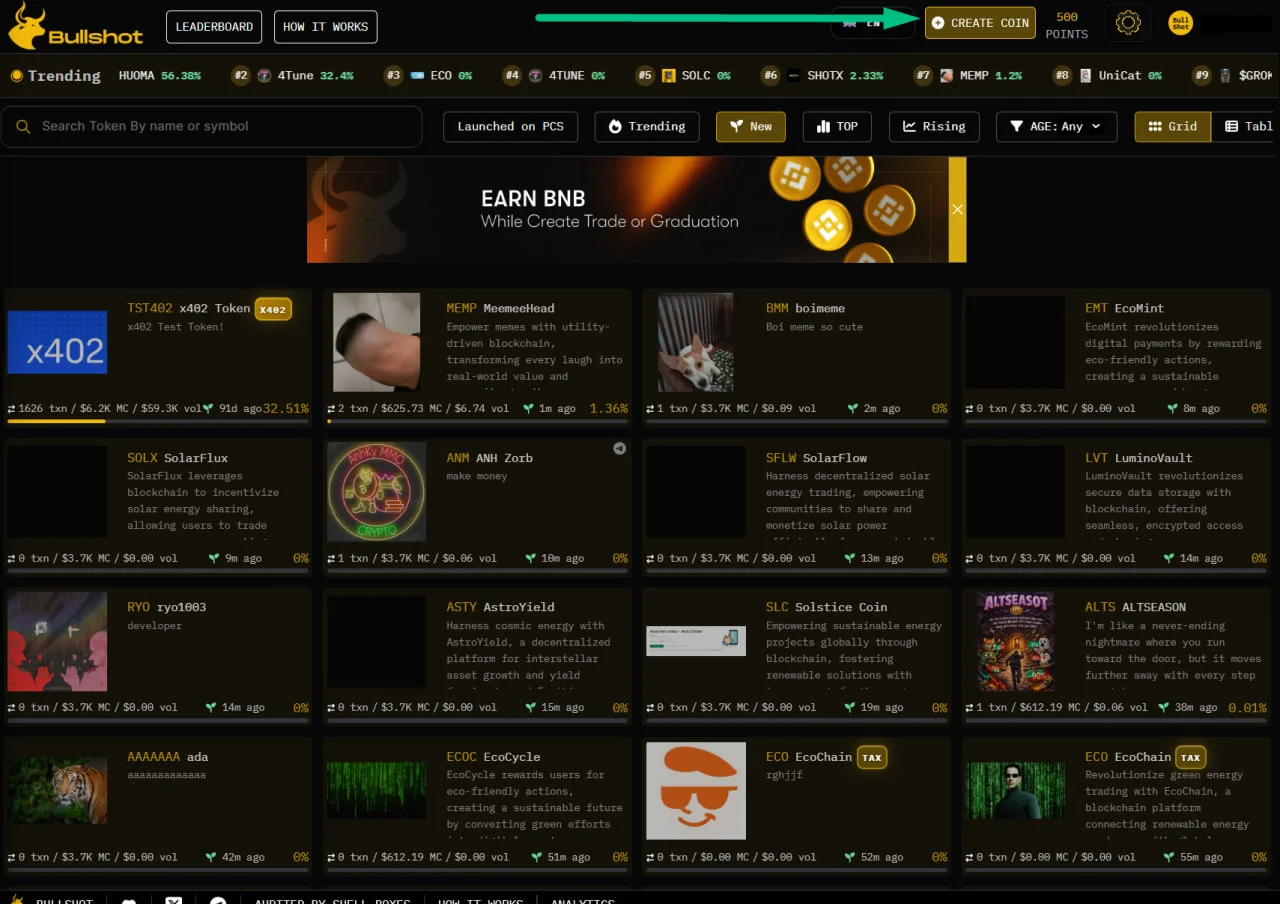Click the CREATE COIN button

coord(980,22)
